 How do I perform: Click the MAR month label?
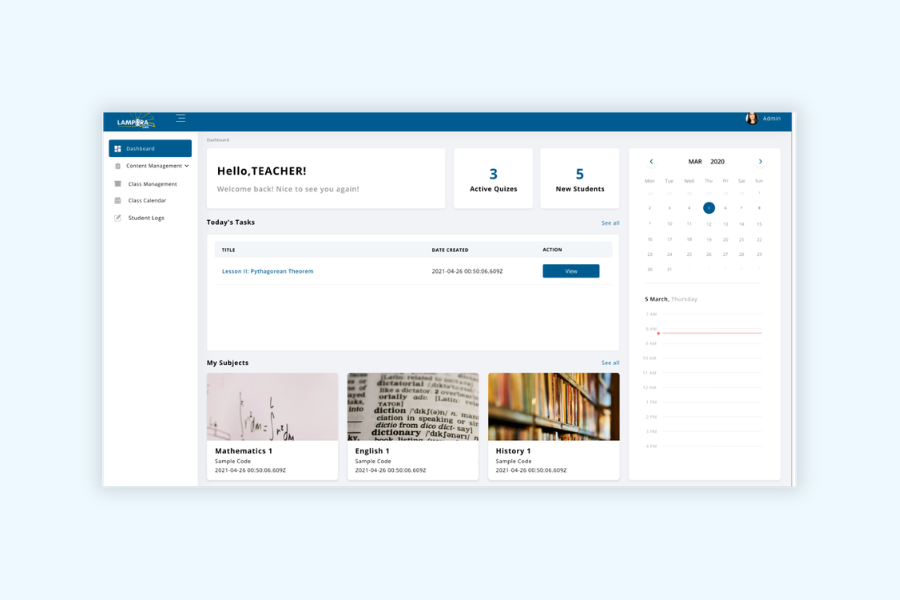pos(695,161)
